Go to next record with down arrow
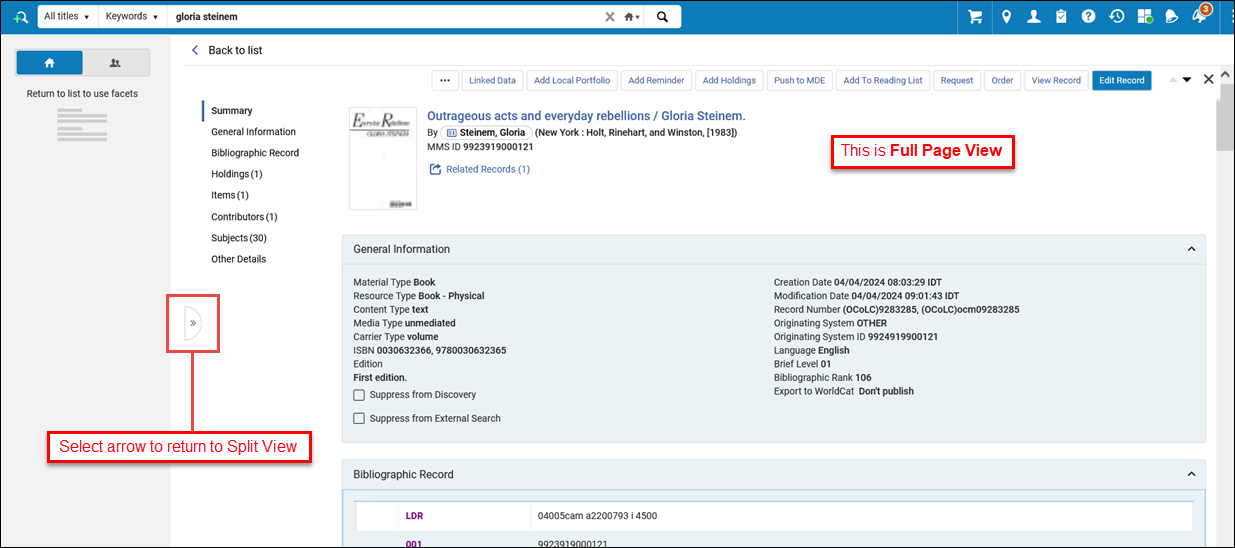1235x548 pixels. pyautogui.click(x=1187, y=80)
